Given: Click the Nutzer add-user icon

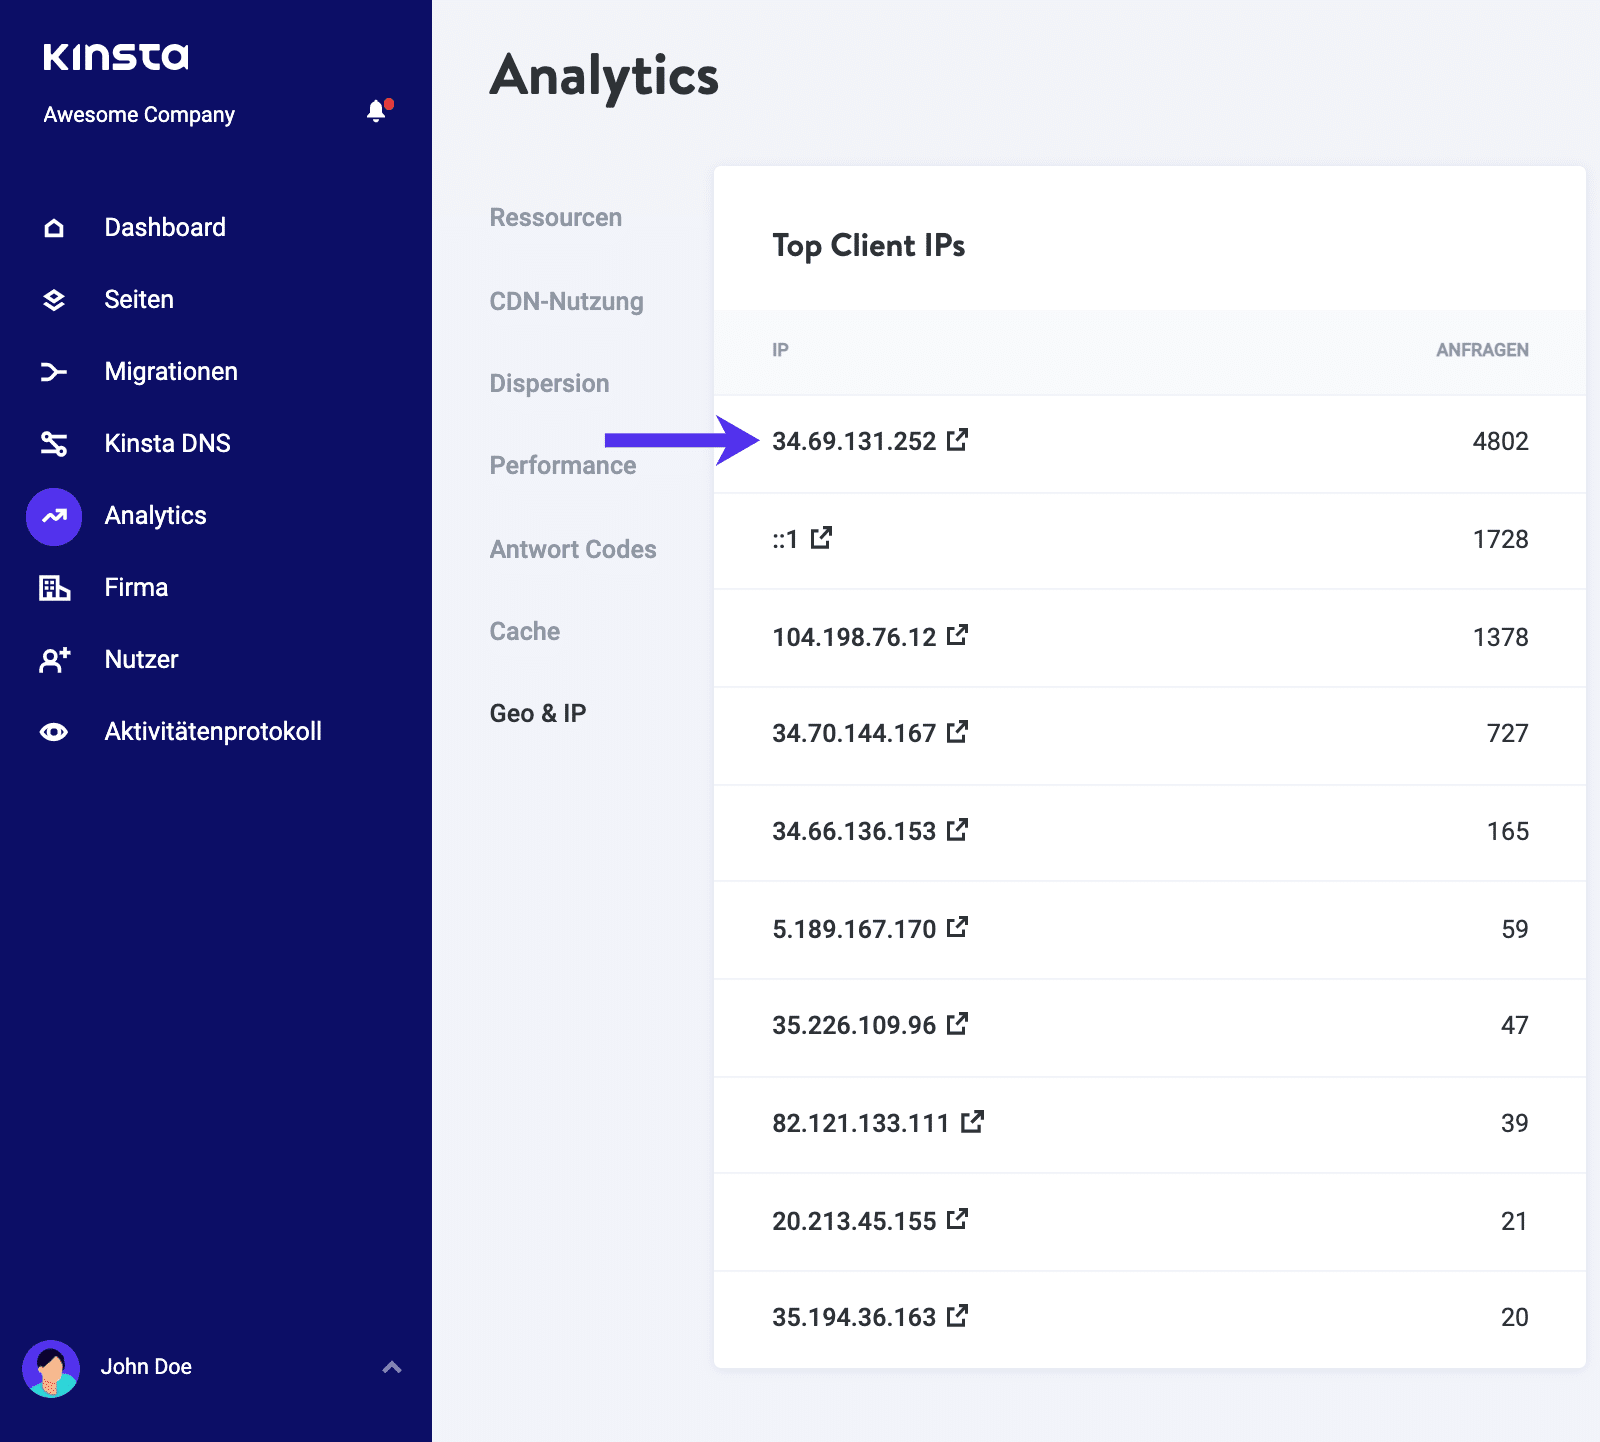Looking at the screenshot, I should (x=54, y=660).
